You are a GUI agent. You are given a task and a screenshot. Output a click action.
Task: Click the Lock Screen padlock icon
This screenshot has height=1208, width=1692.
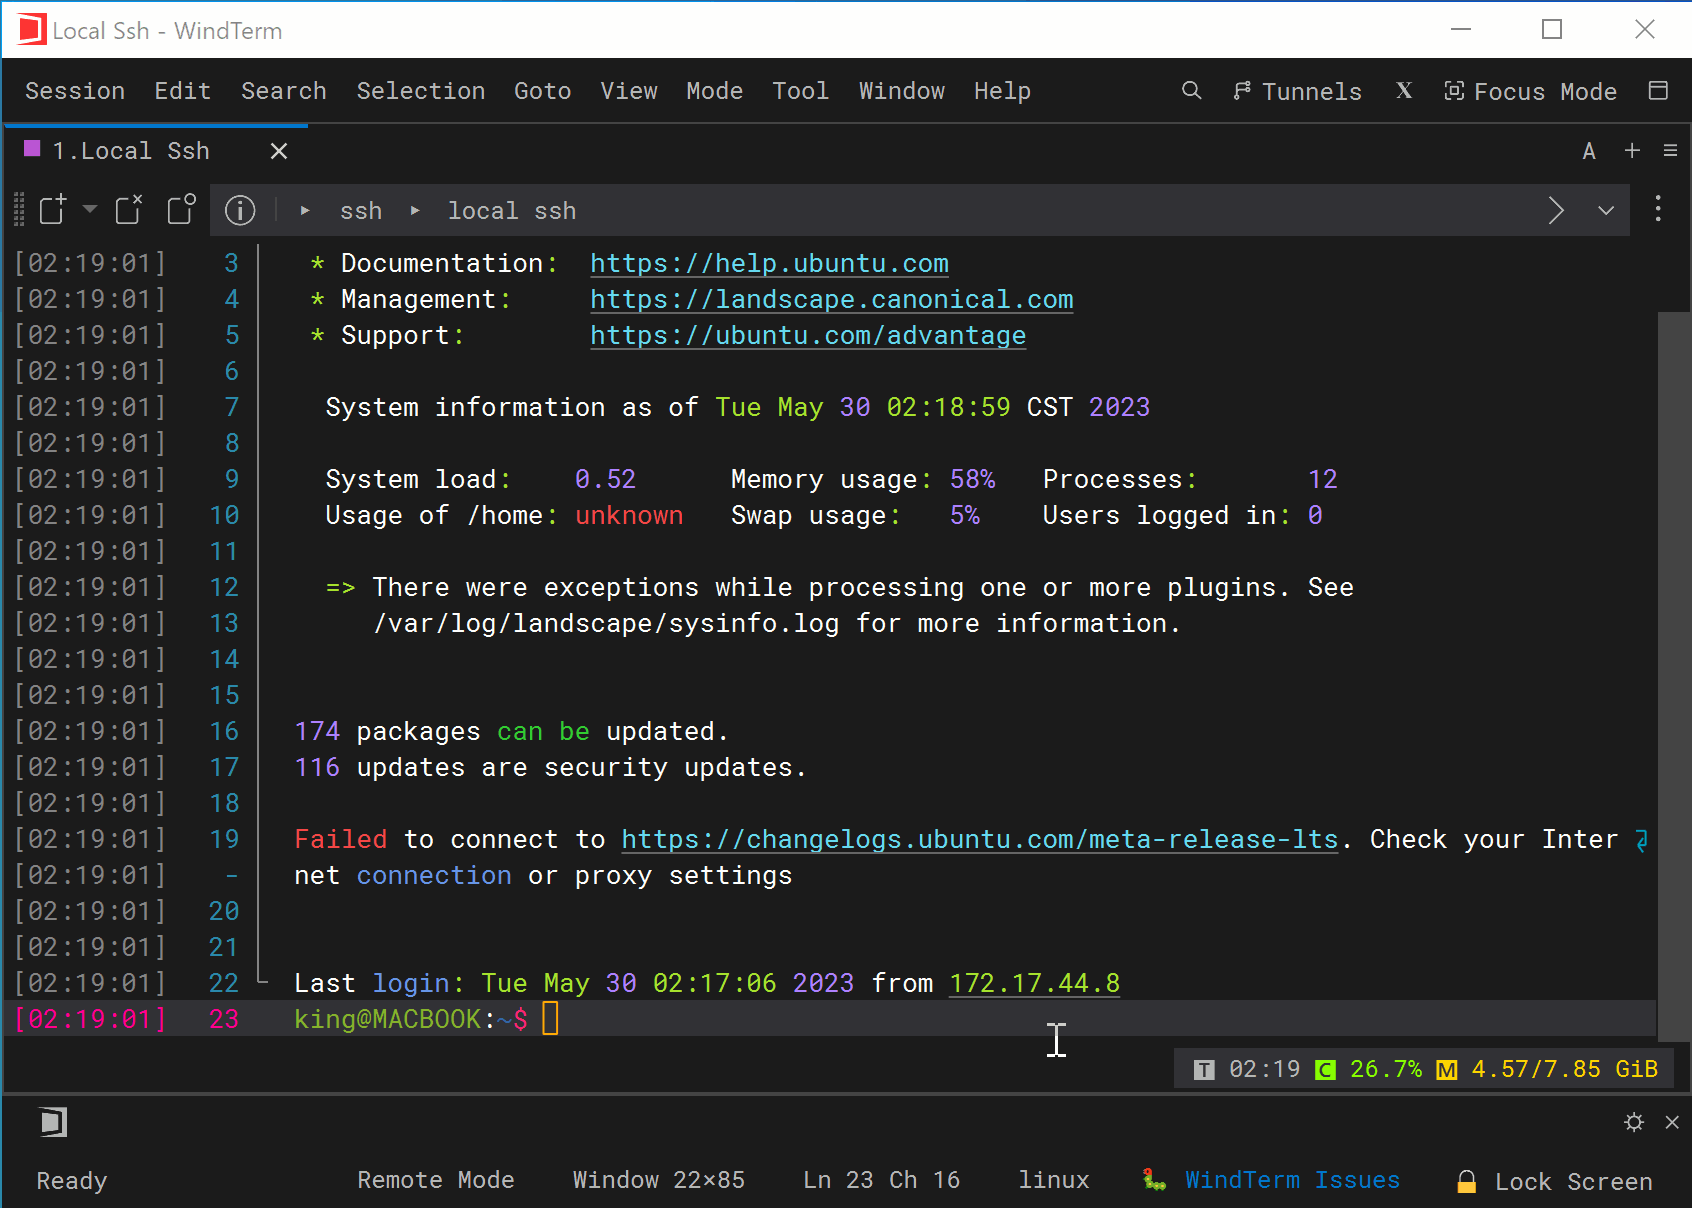coord(1467,1181)
